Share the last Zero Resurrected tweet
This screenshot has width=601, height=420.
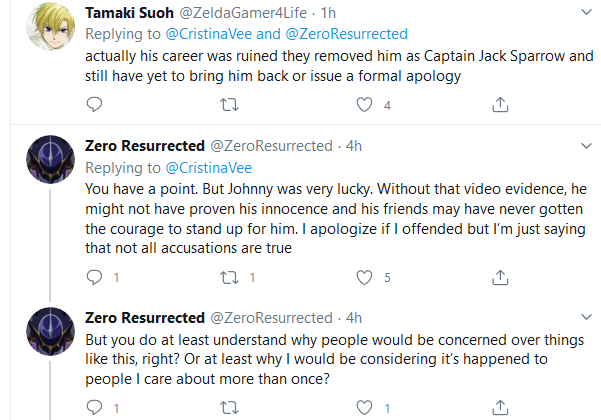click(x=500, y=408)
